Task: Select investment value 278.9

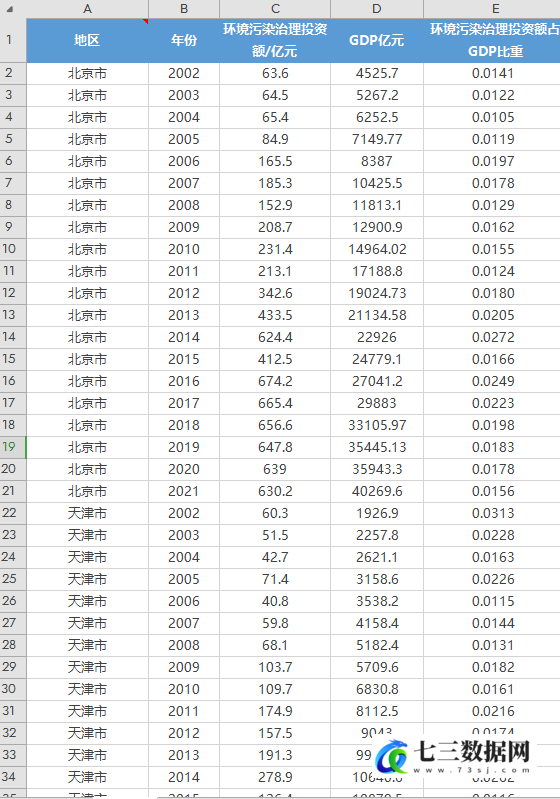Action: pos(275,777)
